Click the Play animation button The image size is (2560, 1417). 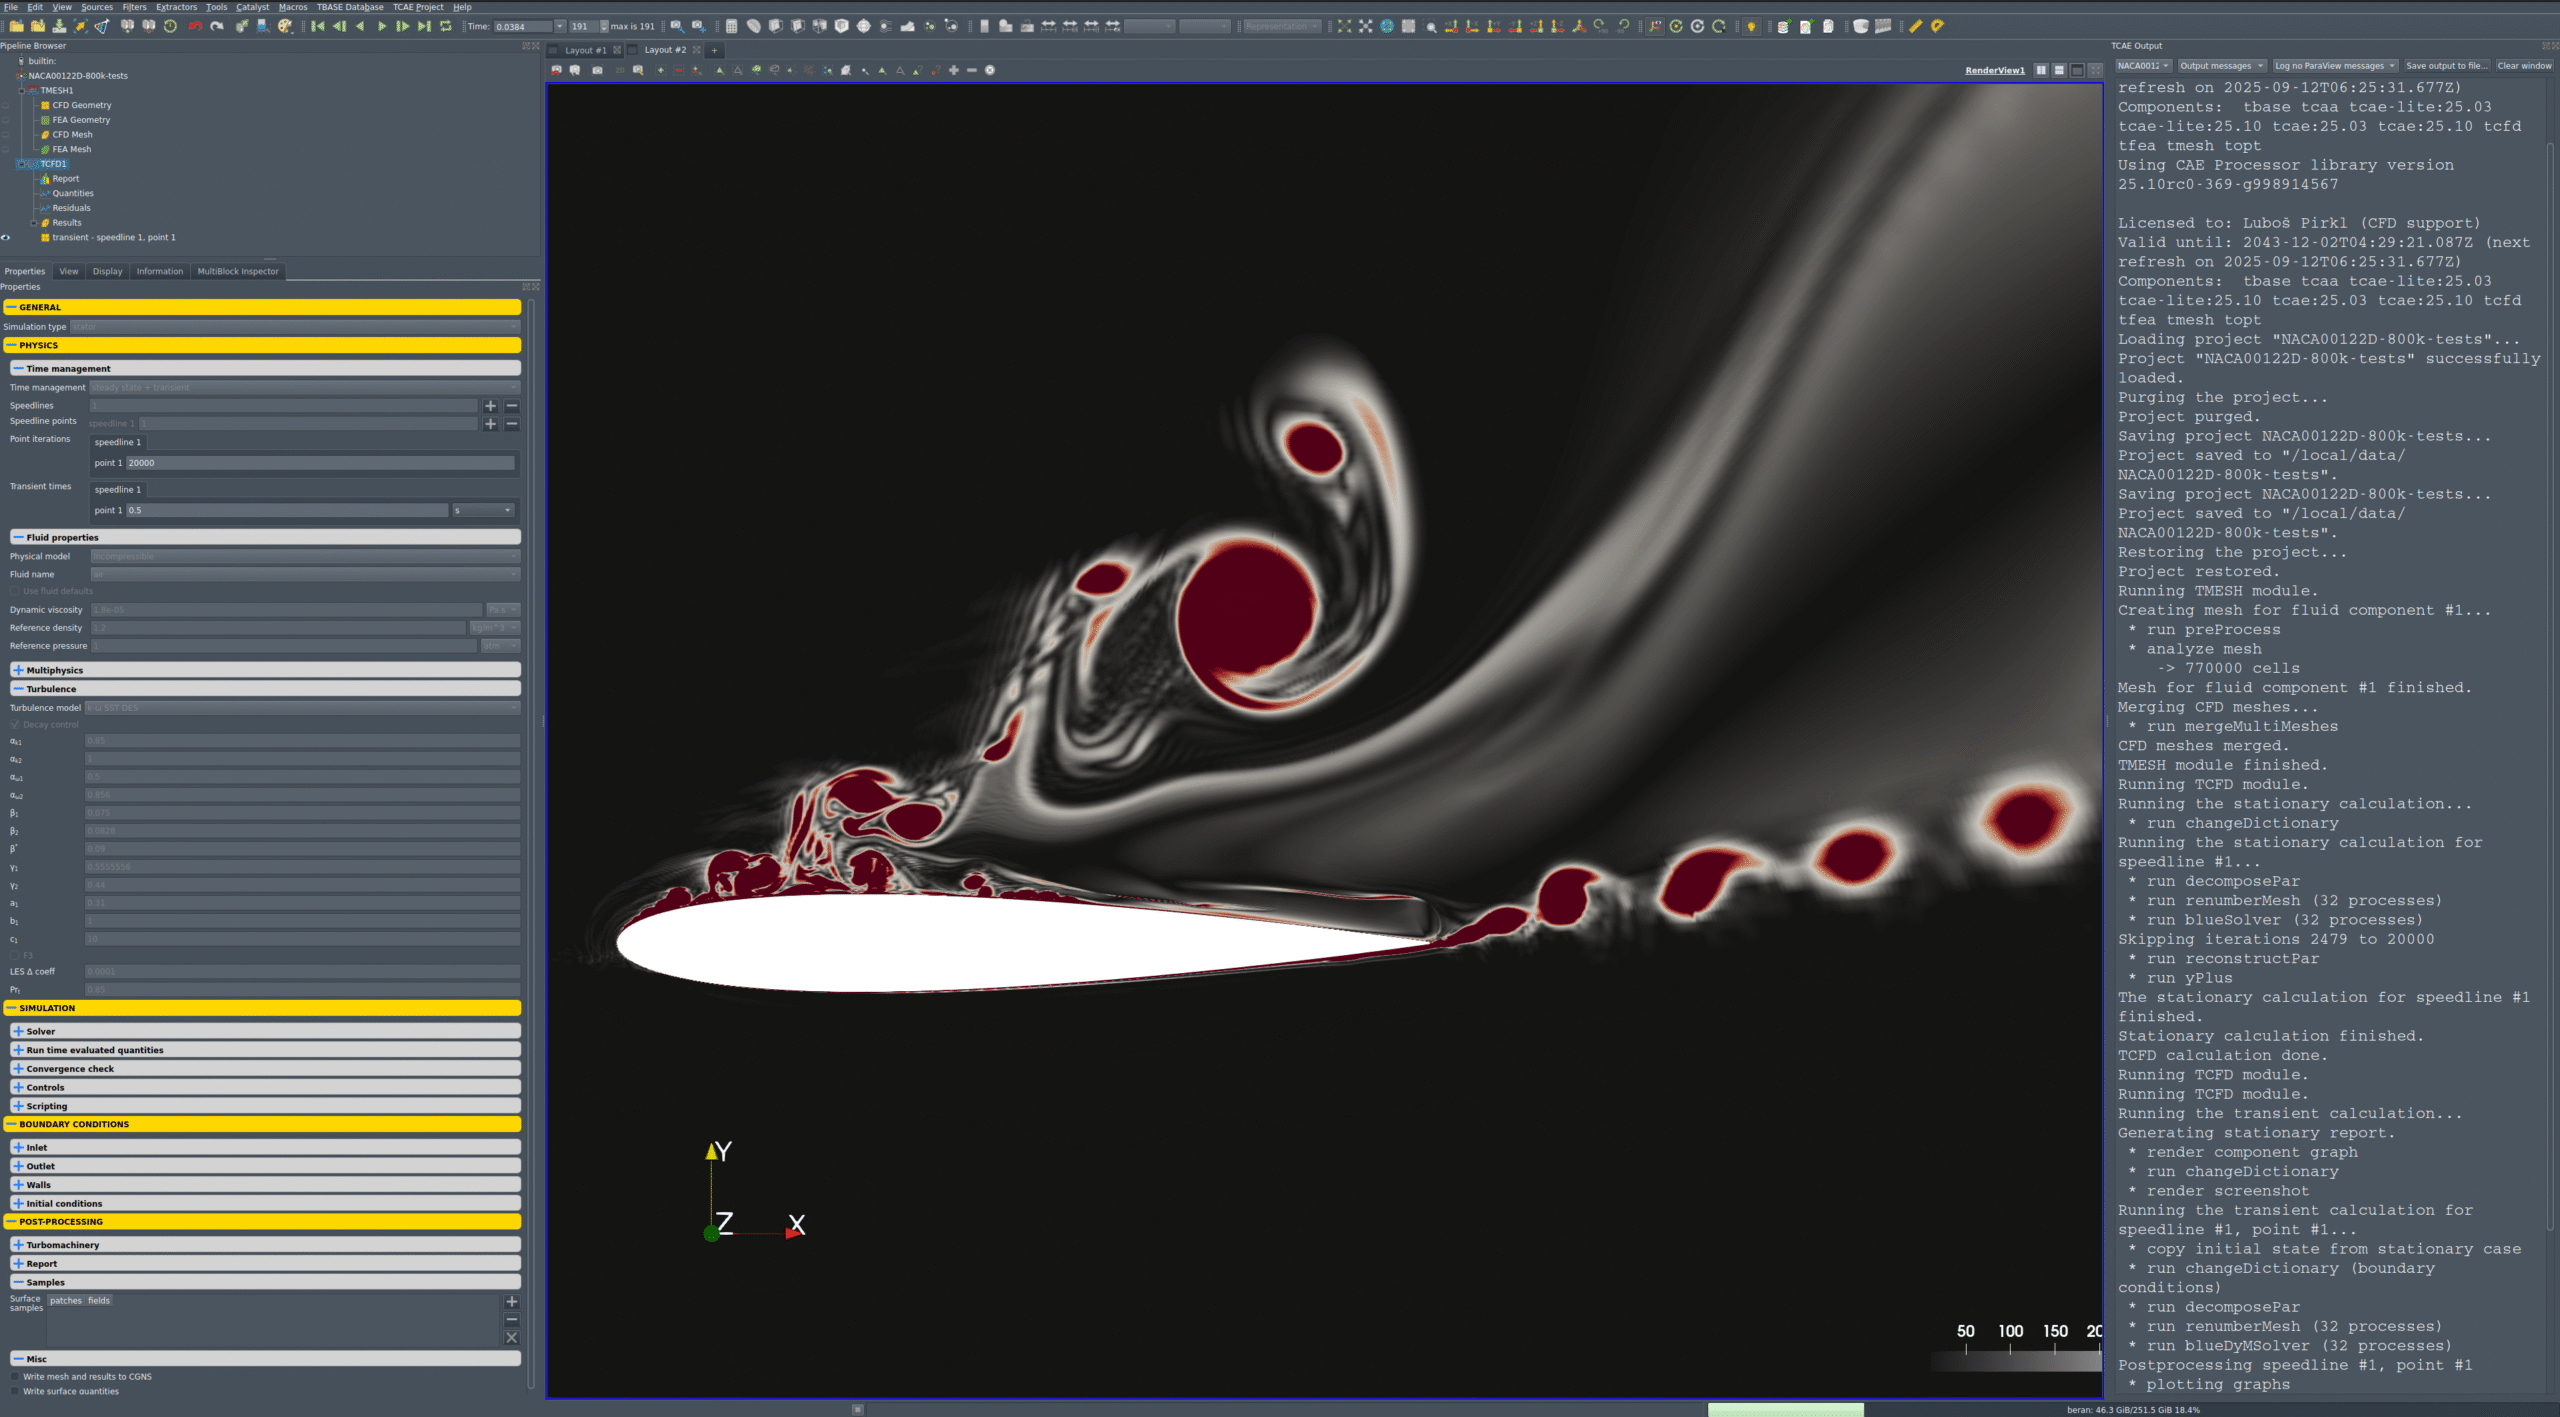click(x=381, y=27)
